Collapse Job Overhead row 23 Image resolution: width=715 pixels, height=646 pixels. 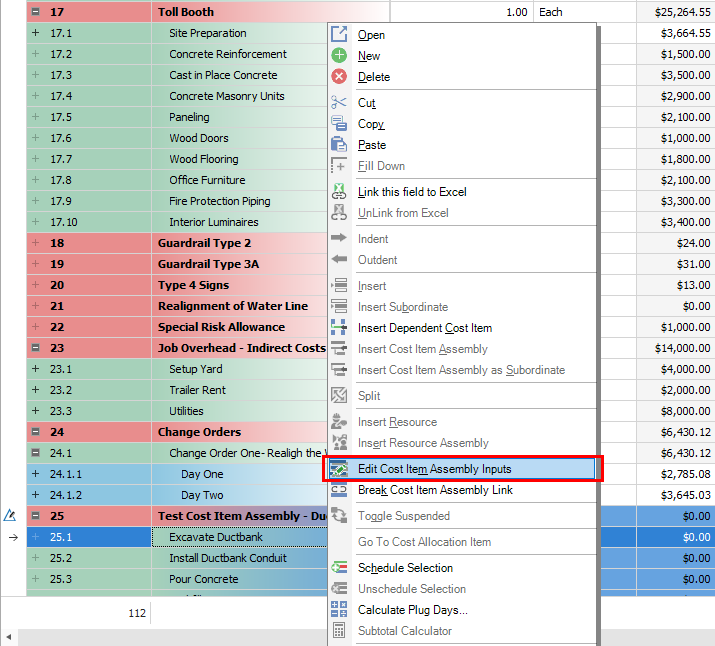pos(36,348)
